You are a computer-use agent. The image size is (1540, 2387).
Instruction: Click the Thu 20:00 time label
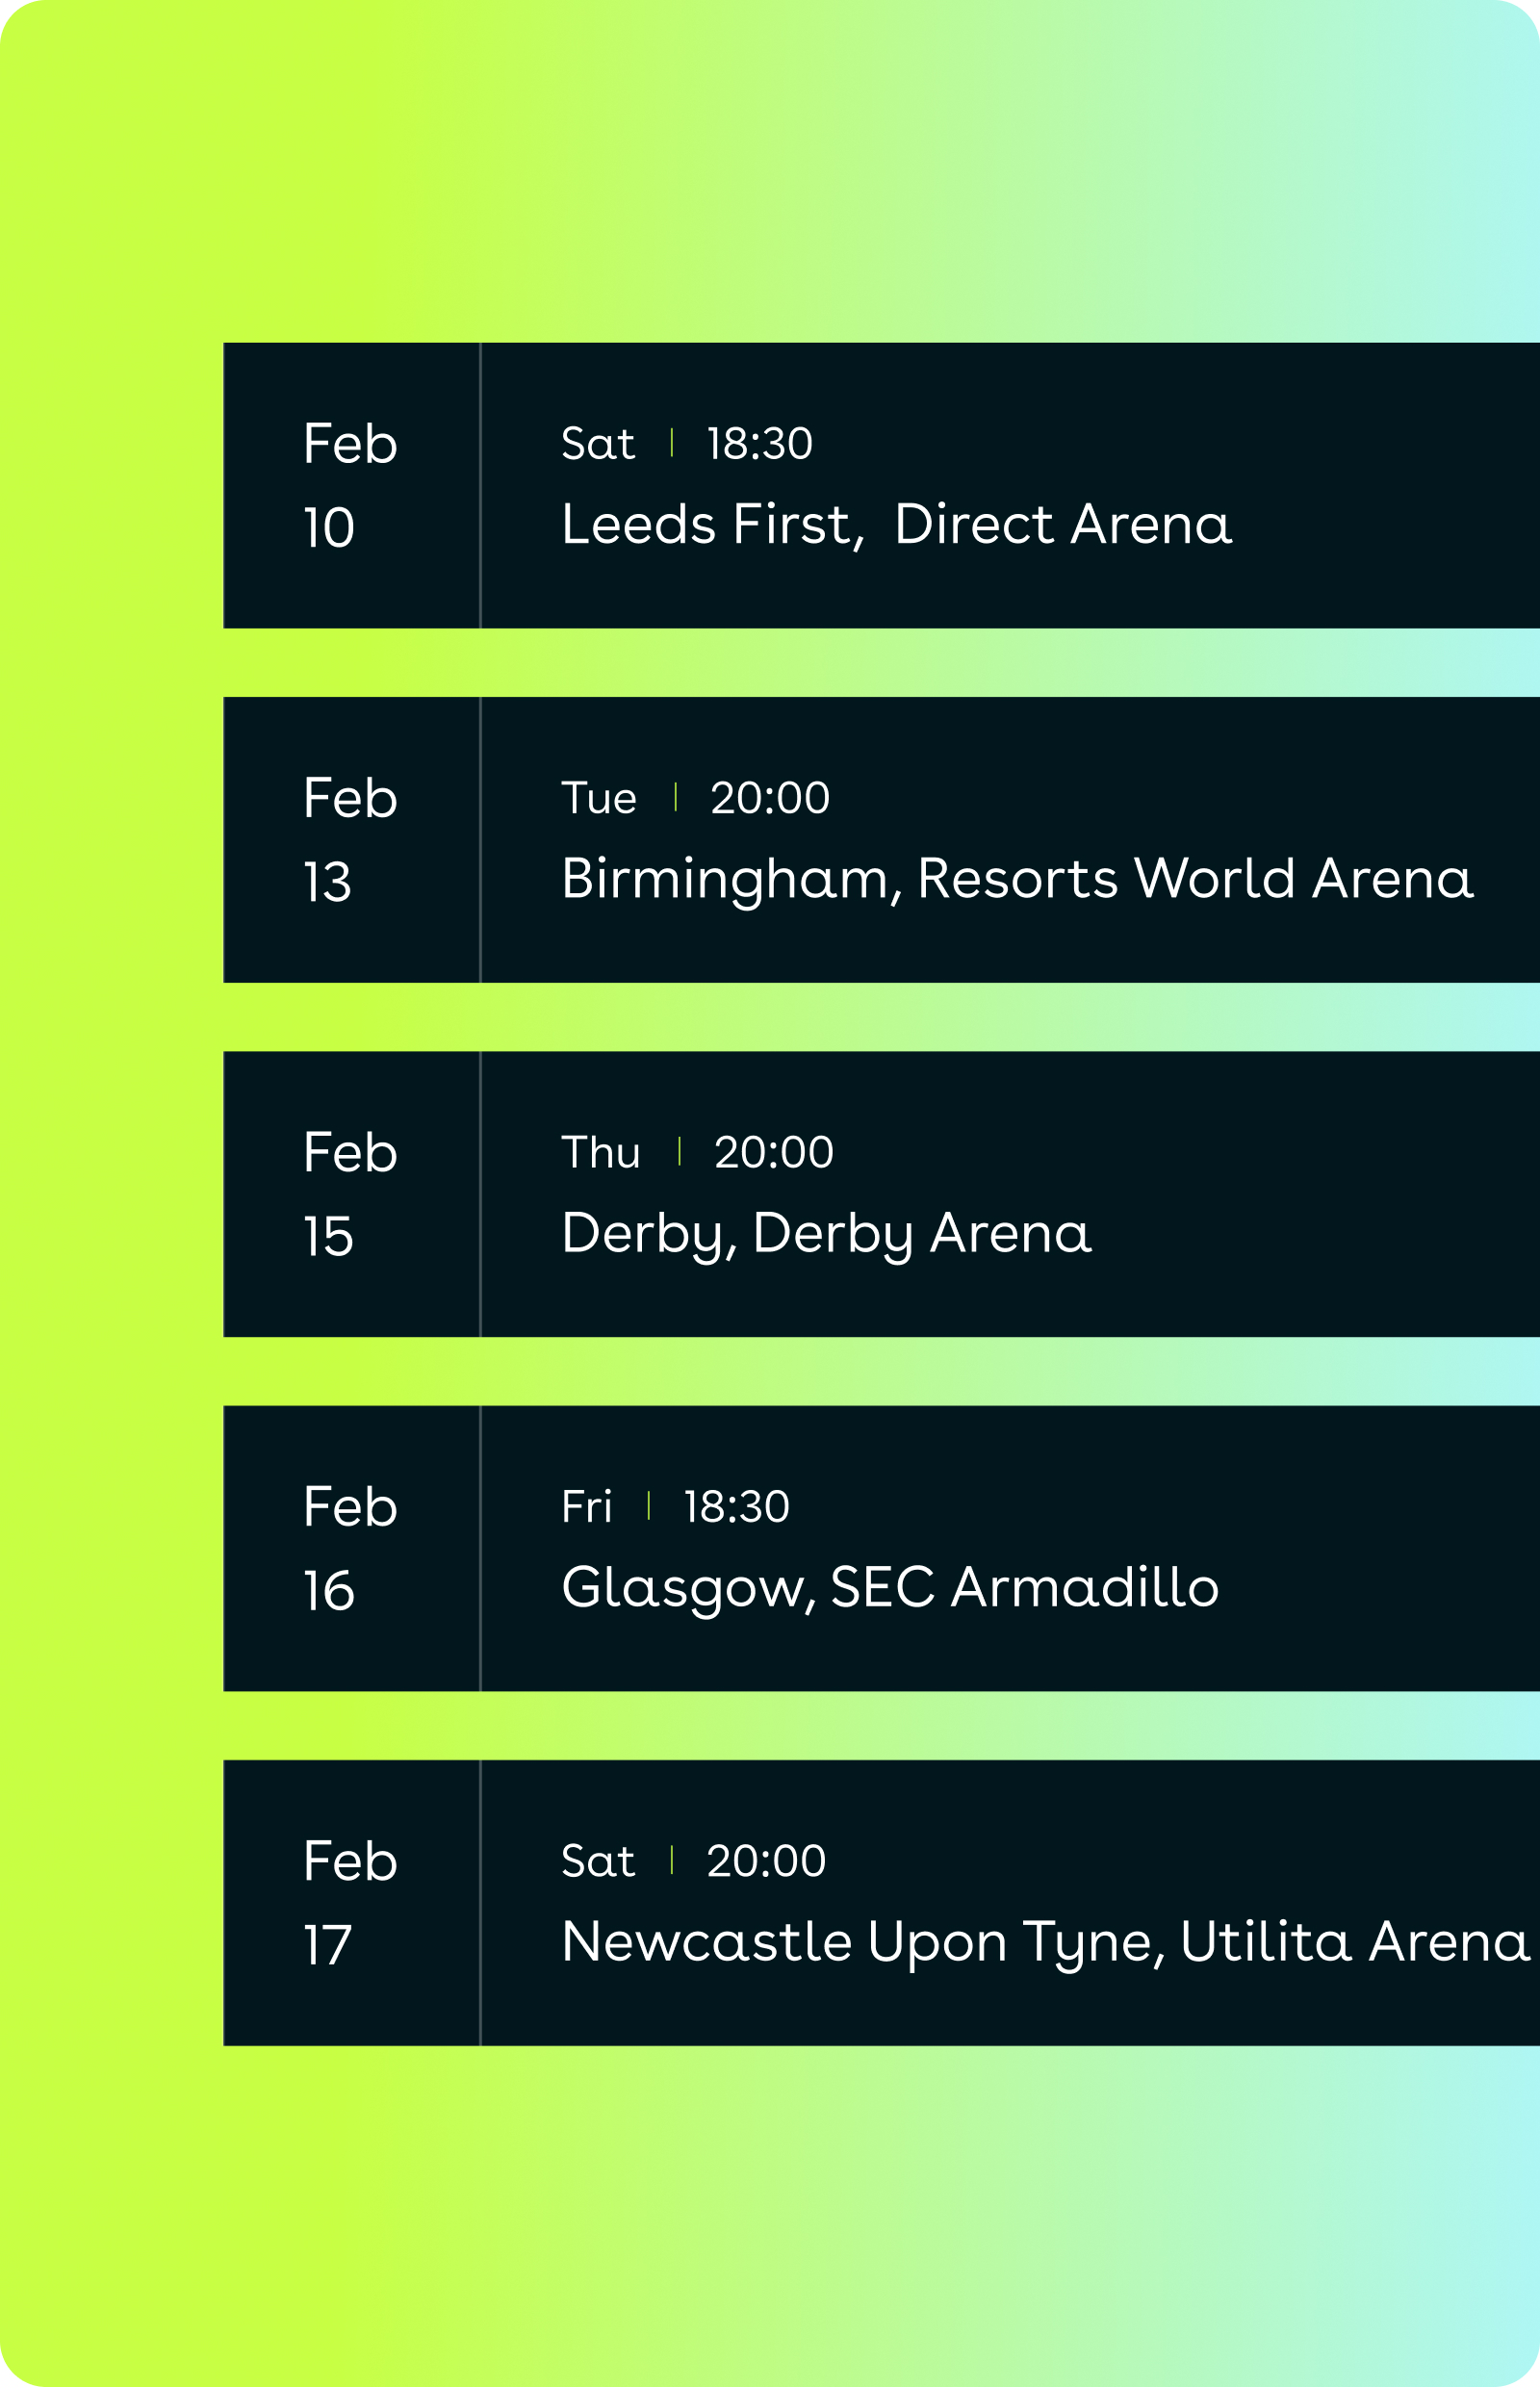tap(697, 1152)
